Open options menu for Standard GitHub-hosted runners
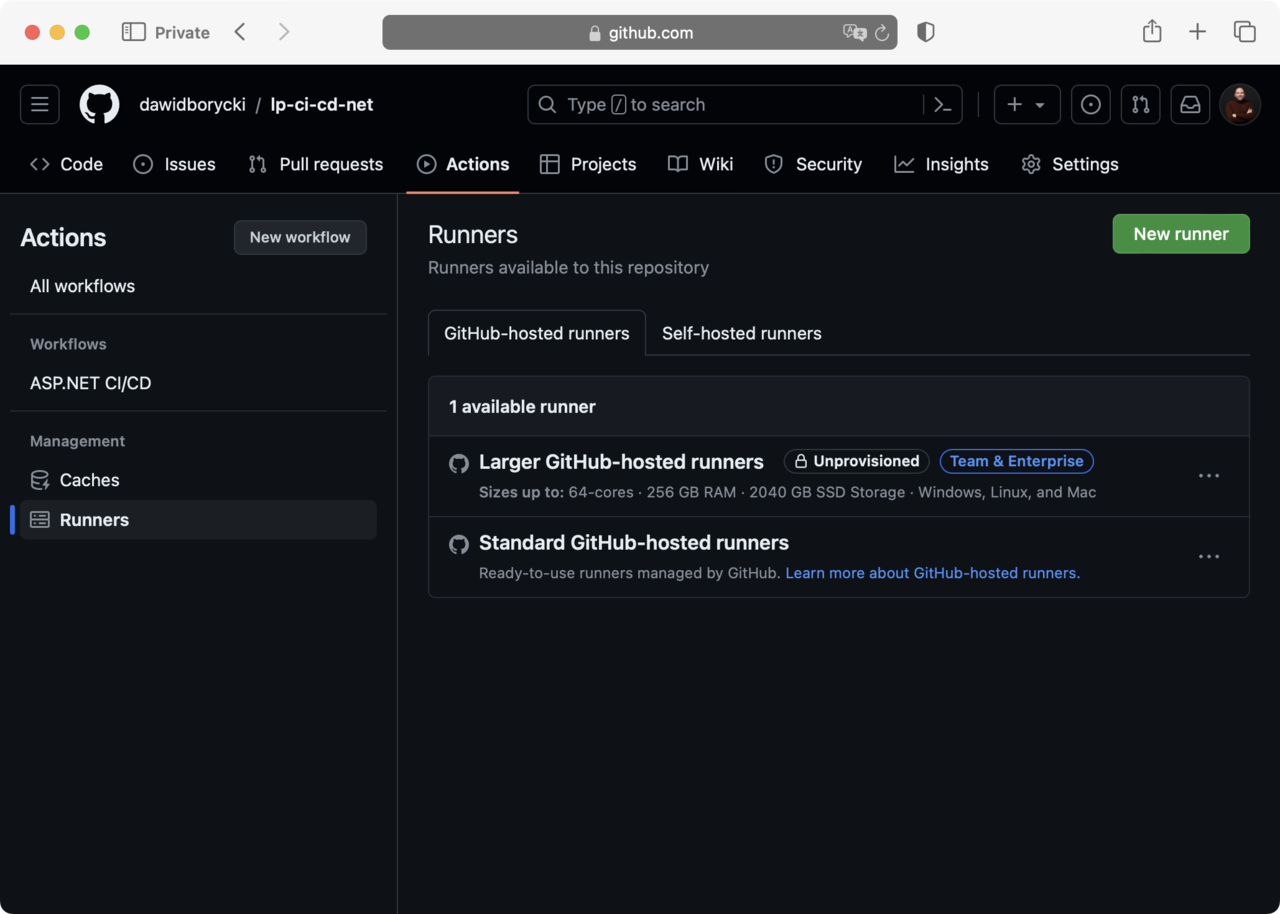This screenshot has width=1280, height=914. [x=1209, y=557]
